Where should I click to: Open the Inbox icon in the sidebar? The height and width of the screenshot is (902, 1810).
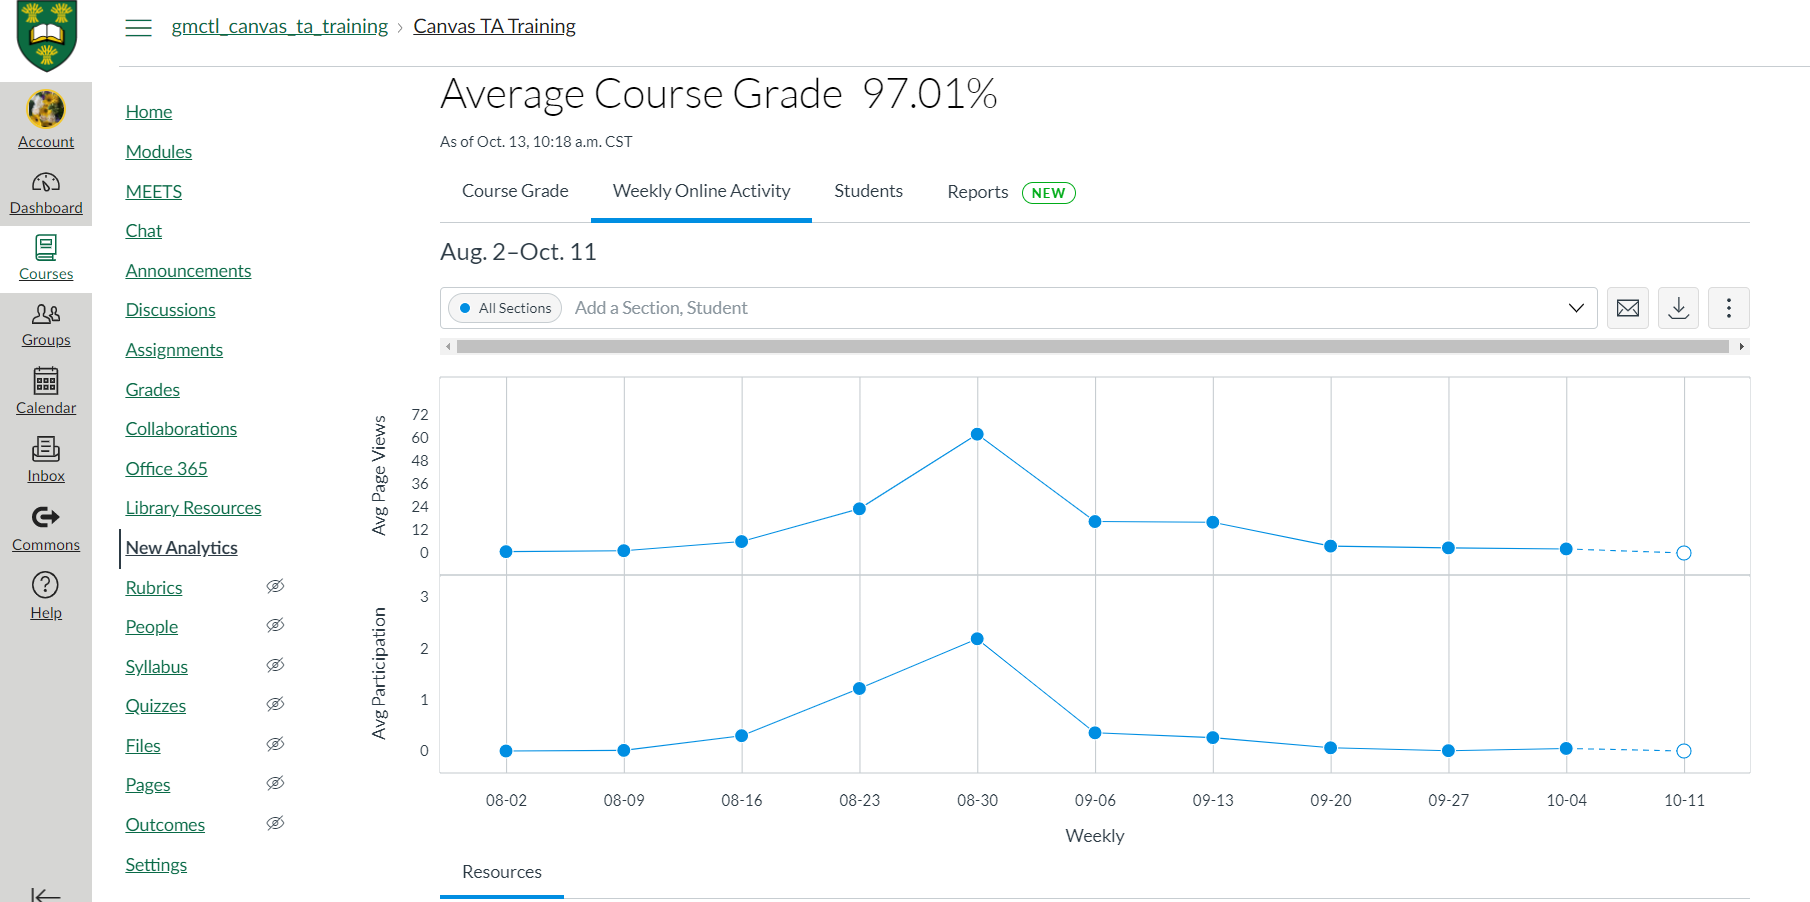point(46,459)
